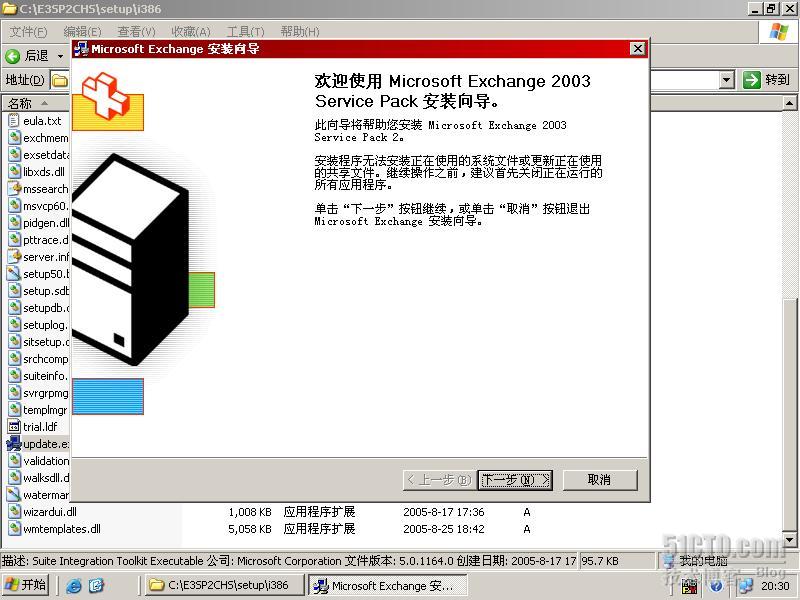Select the setuplog file icon
This screenshot has width=800, height=600.
pos(14,325)
